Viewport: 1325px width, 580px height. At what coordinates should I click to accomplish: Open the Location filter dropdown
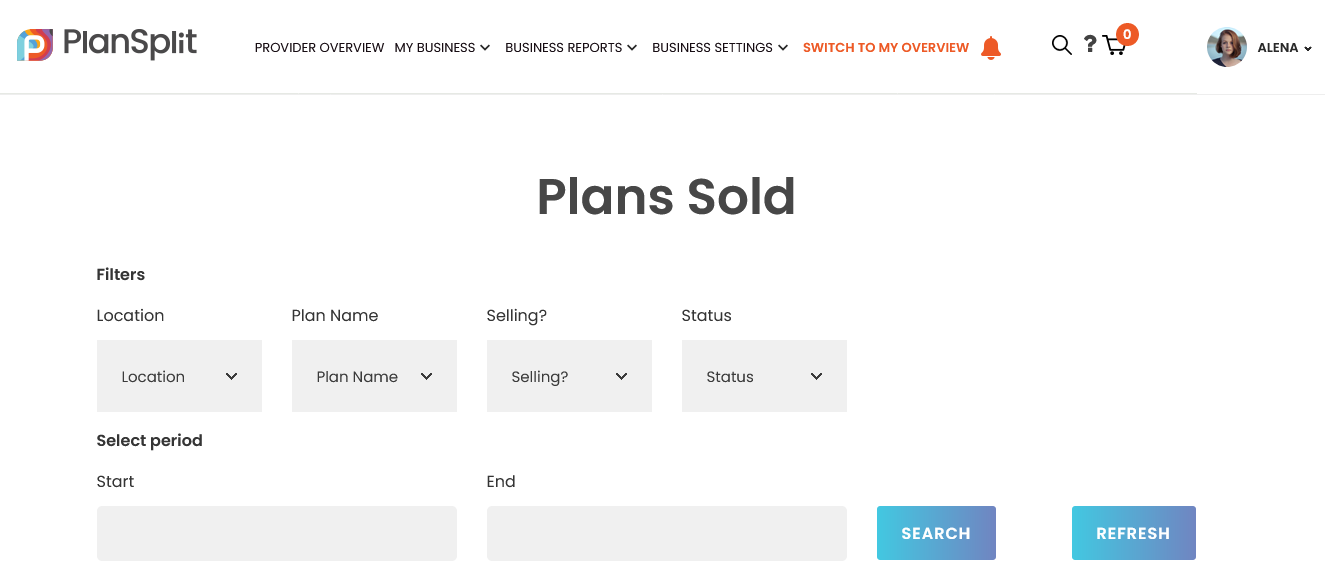point(179,376)
